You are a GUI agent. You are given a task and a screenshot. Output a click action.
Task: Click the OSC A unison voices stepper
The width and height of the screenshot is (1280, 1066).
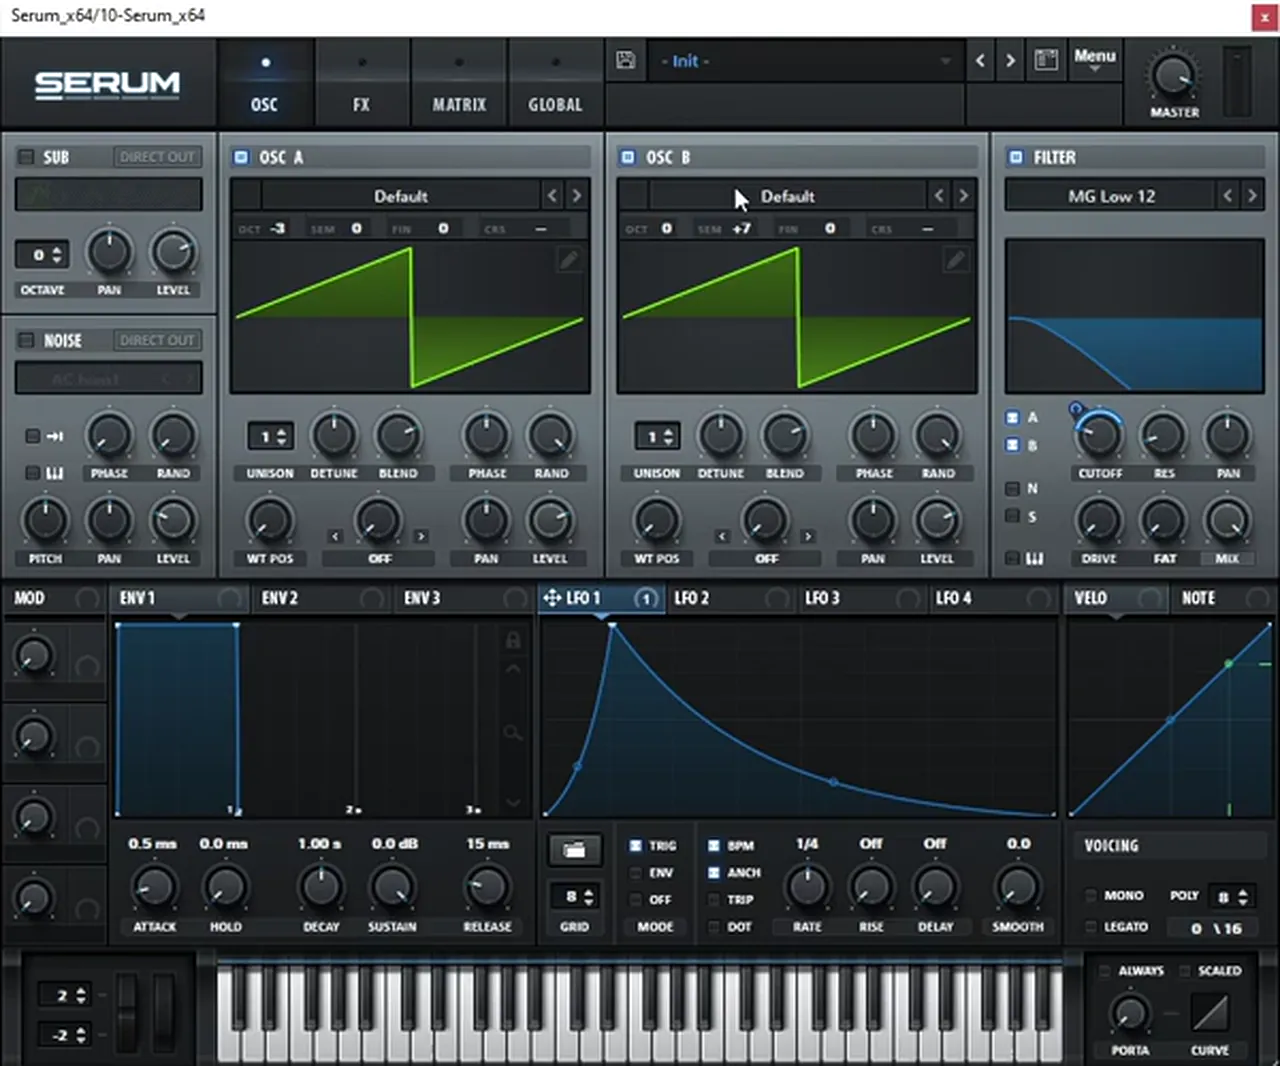pyautogui.click(x=271, y=437)
